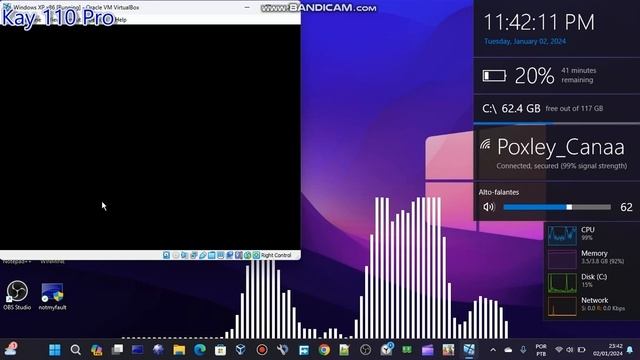The image size is (640, 360).
Task: Click the volume value 62
Action: [x=626, y=207]
